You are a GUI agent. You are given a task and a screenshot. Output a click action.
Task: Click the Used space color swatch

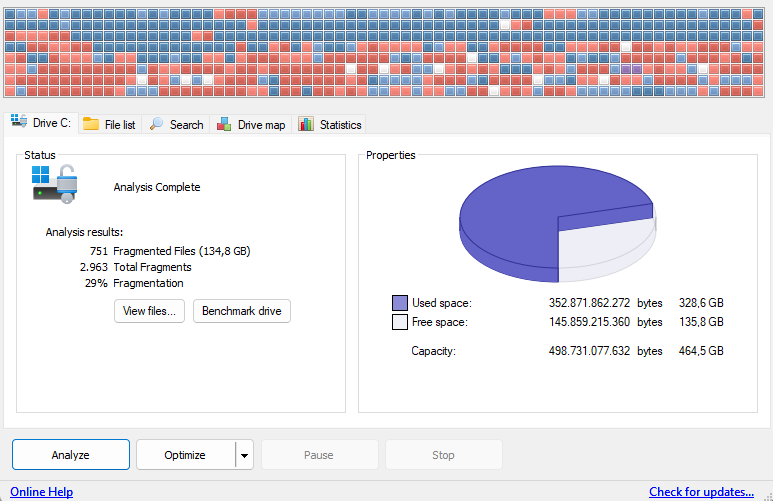coord(400,303)
